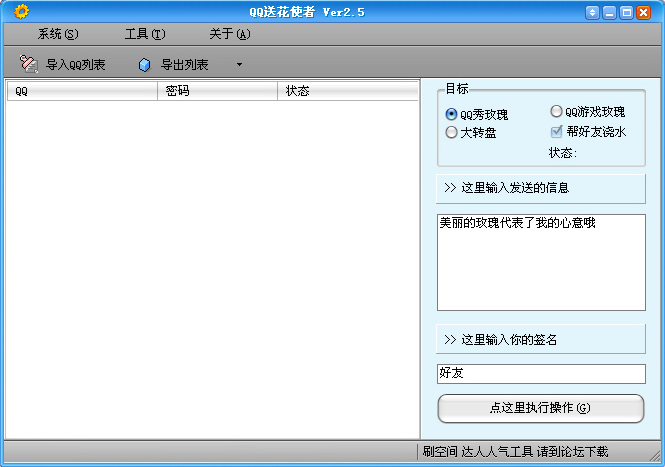Sort by the QQ column header

[x=82, y=91]
